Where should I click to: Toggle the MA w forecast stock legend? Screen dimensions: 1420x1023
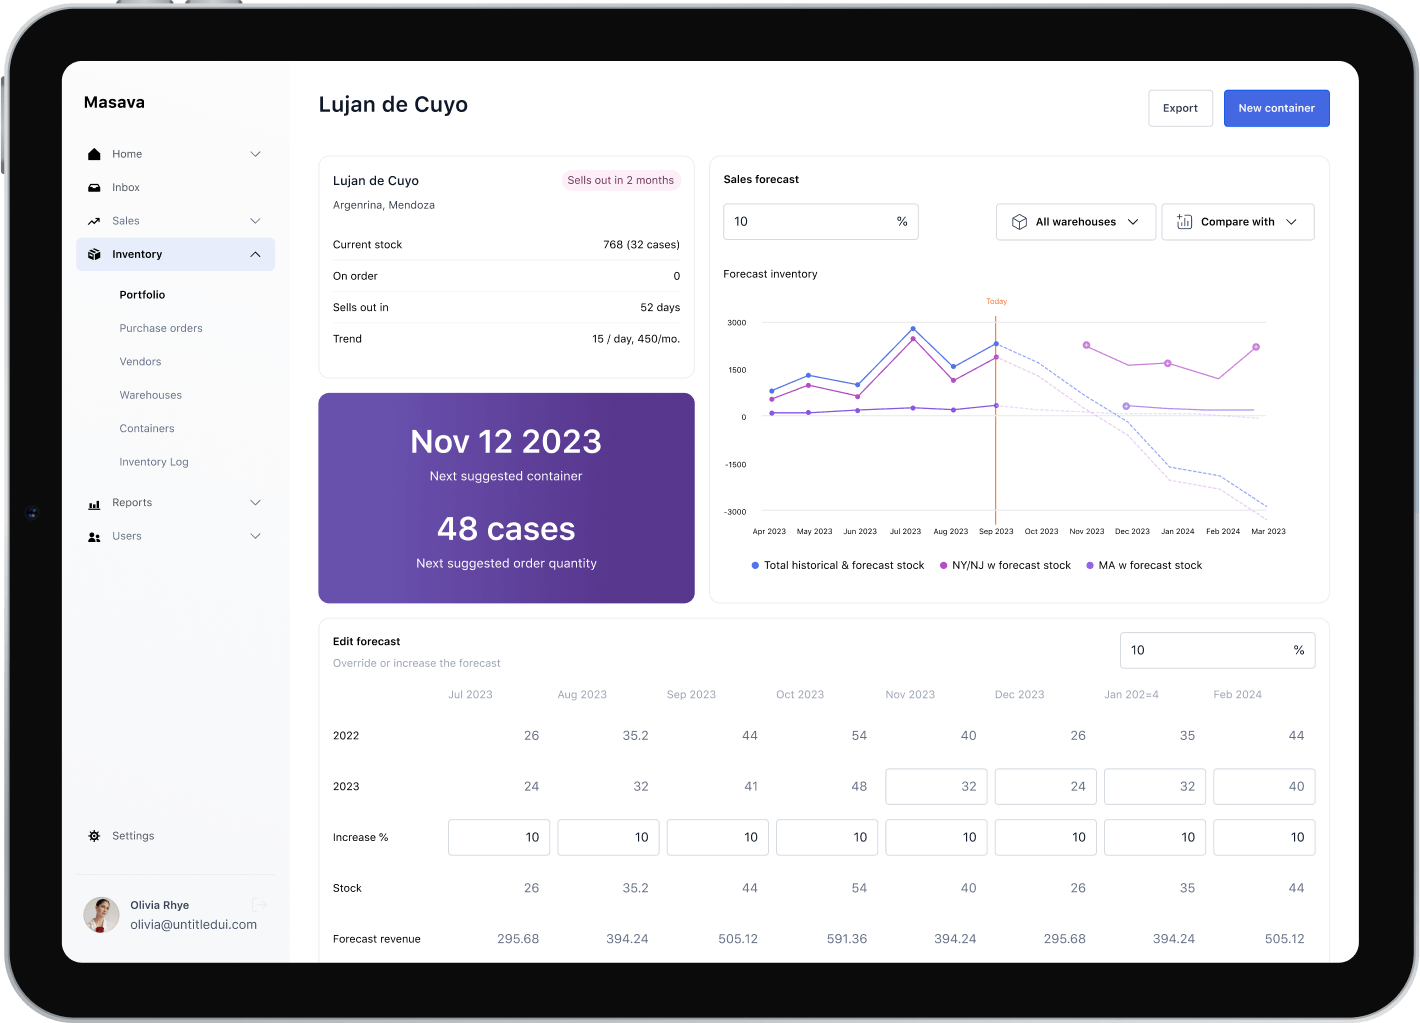[x=1144, y=566]
